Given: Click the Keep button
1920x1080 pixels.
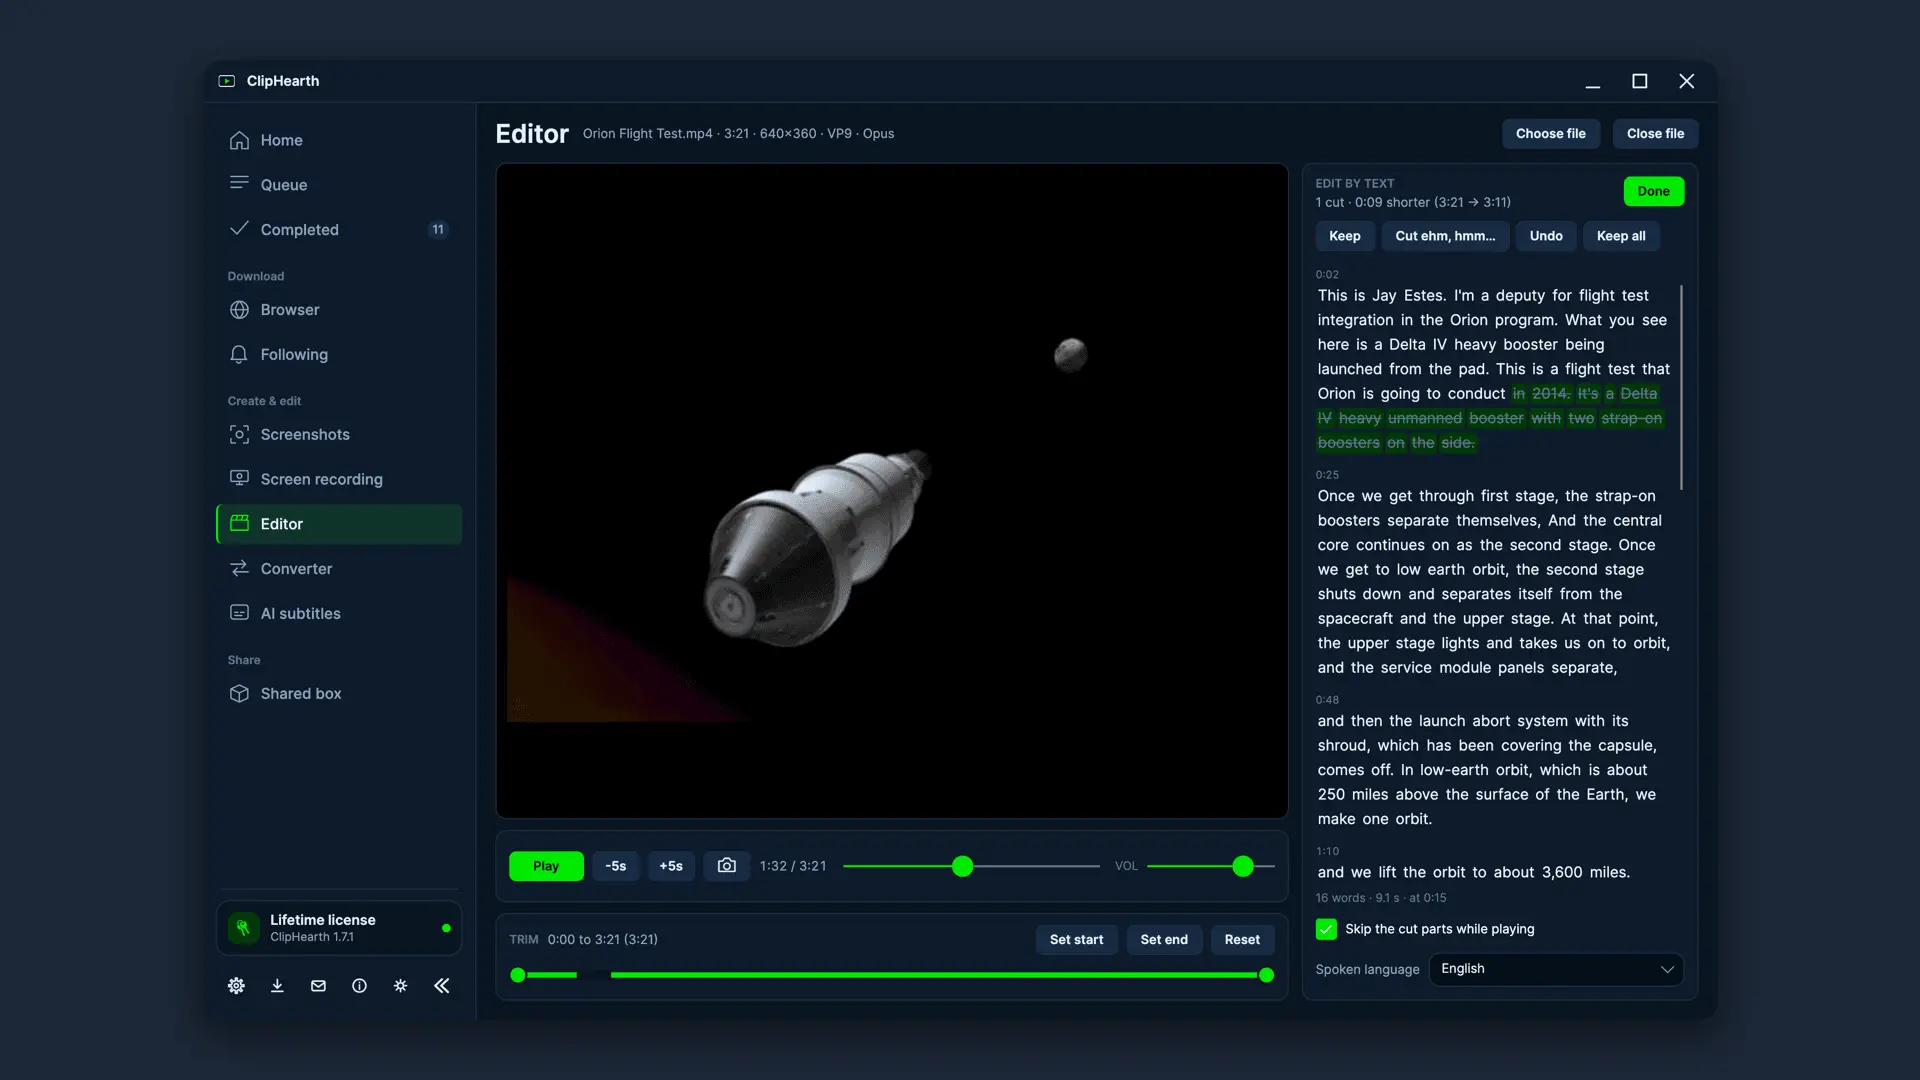Looking at the screenshot, I should click(1344, 236).
